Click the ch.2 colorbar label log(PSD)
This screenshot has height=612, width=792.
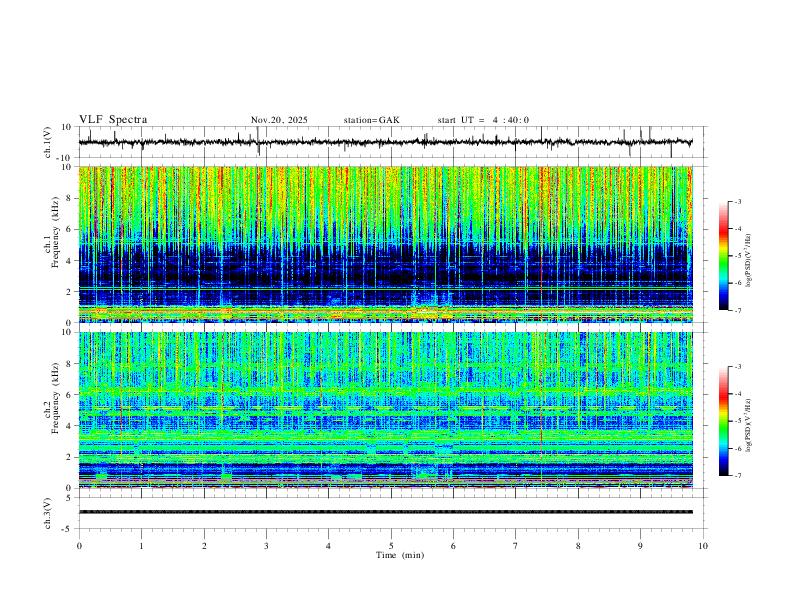[x=749, y=425]
